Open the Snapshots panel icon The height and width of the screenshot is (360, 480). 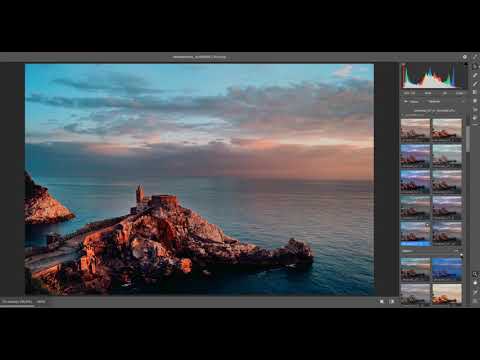click(x=475, y=109)
